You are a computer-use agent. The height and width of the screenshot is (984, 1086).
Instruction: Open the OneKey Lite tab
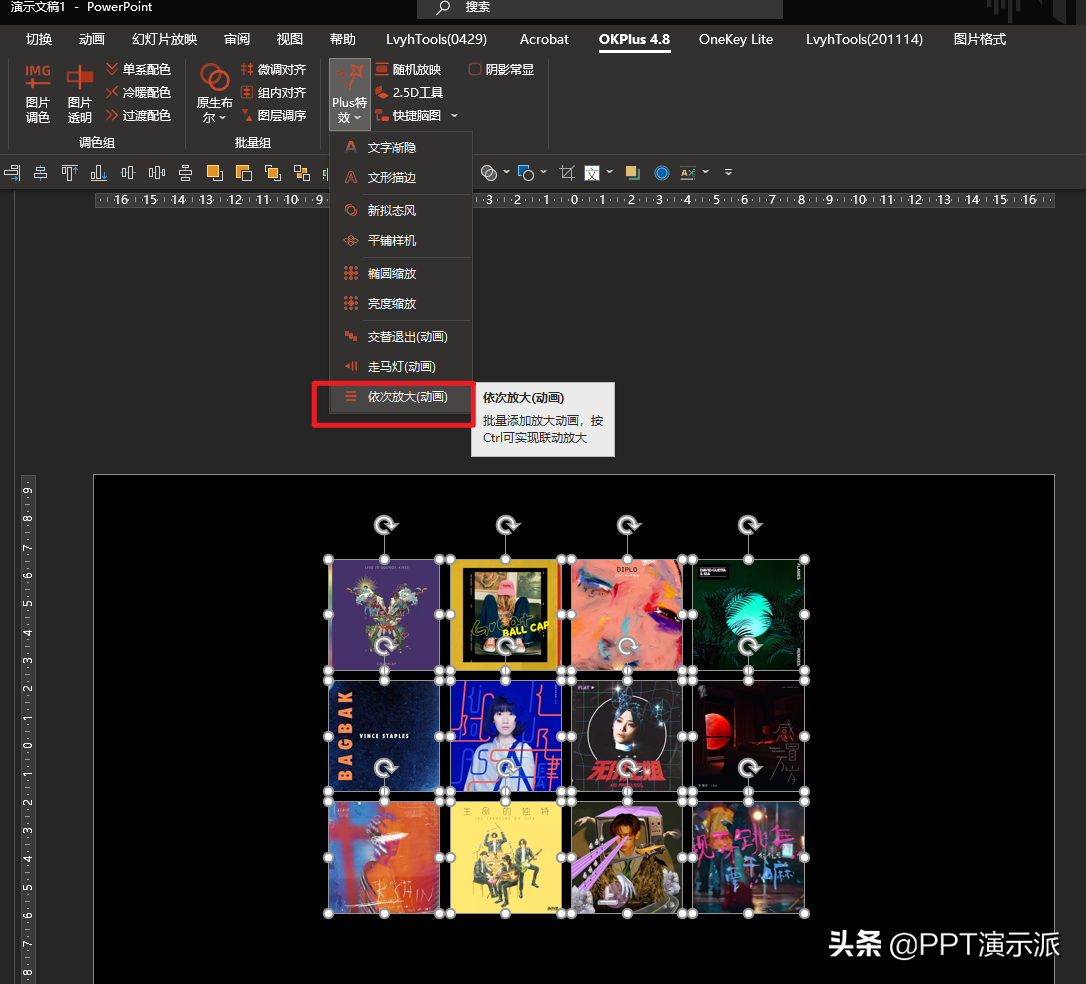(x=736, y=39)
